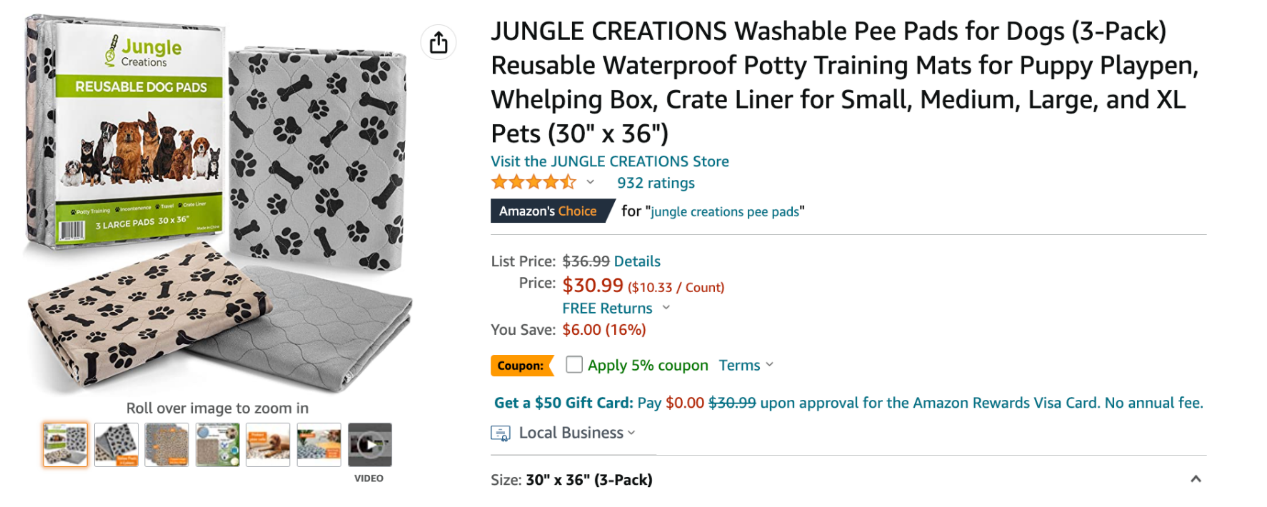
Task: Visit the JUNGLE CREATIONS Store link
Action: (x=610, y=161)
